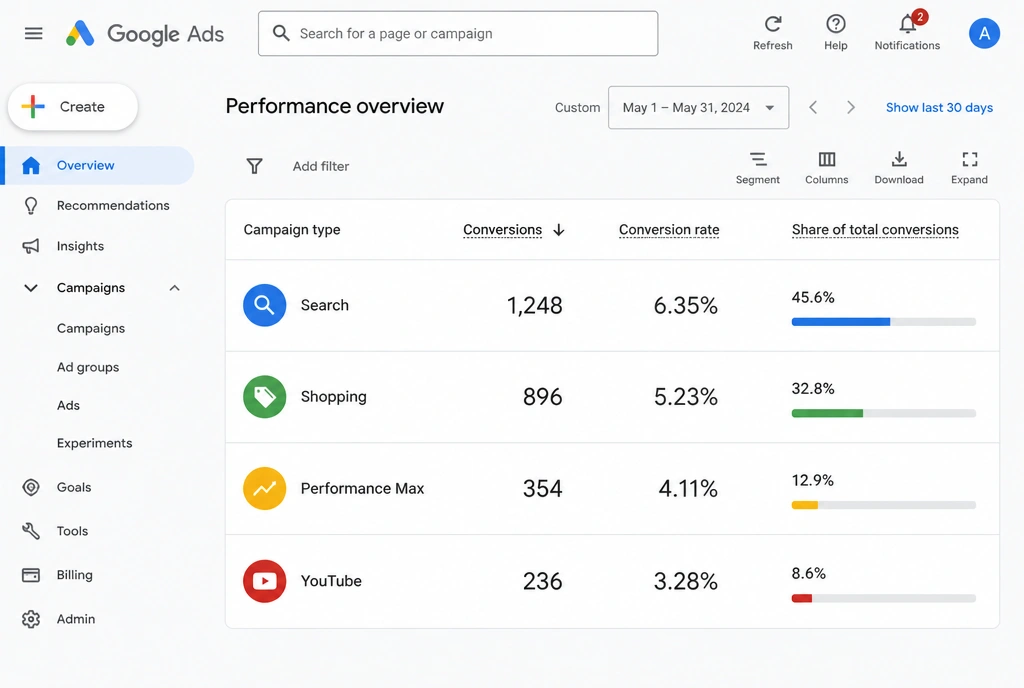Open the account avatar A
Viewport: 1024px width, 688px height.
pos(984,33)
